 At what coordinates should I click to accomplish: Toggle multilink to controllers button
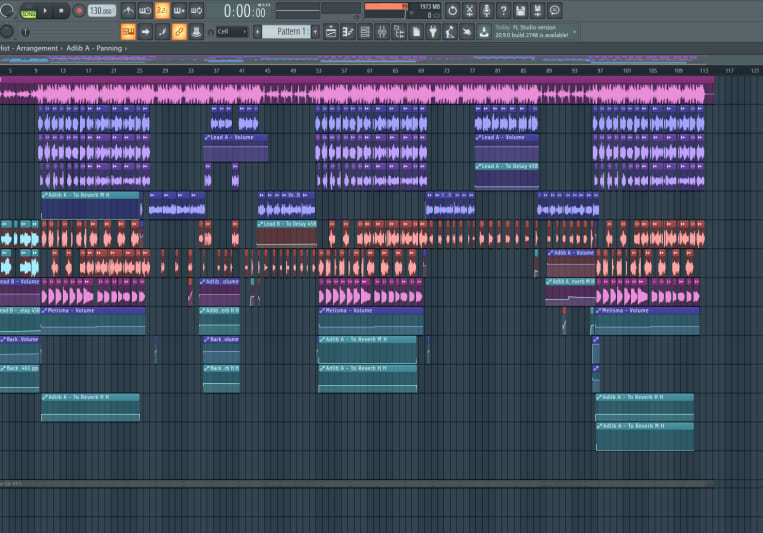click(196, 32)
